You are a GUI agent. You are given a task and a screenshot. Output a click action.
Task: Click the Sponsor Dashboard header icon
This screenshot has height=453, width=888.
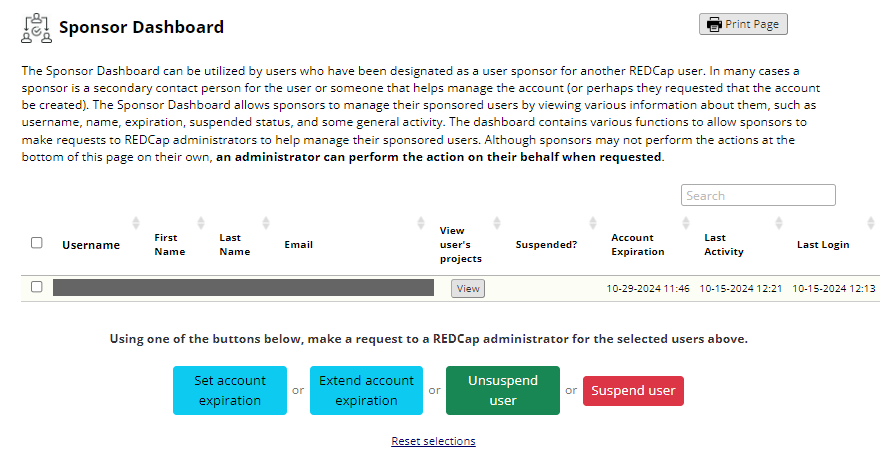tap(34, 28)
